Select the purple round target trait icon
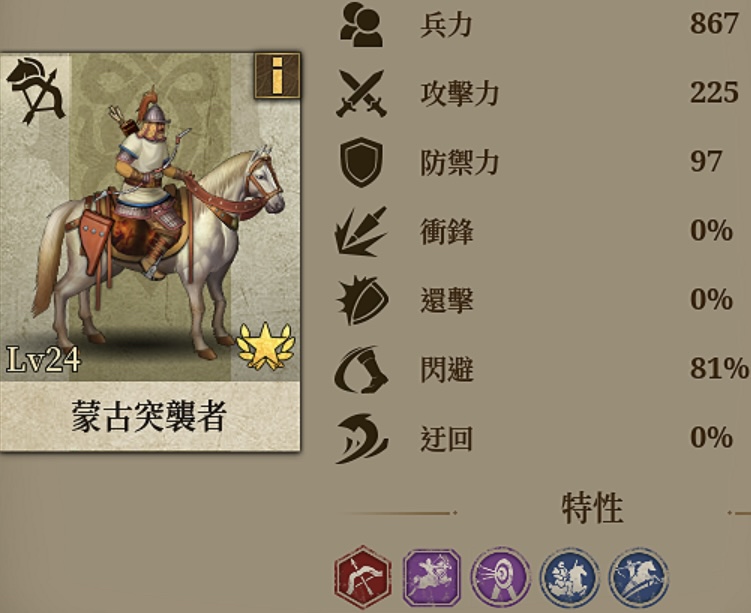The image size is (751, 613). click(x=501, y=578)
